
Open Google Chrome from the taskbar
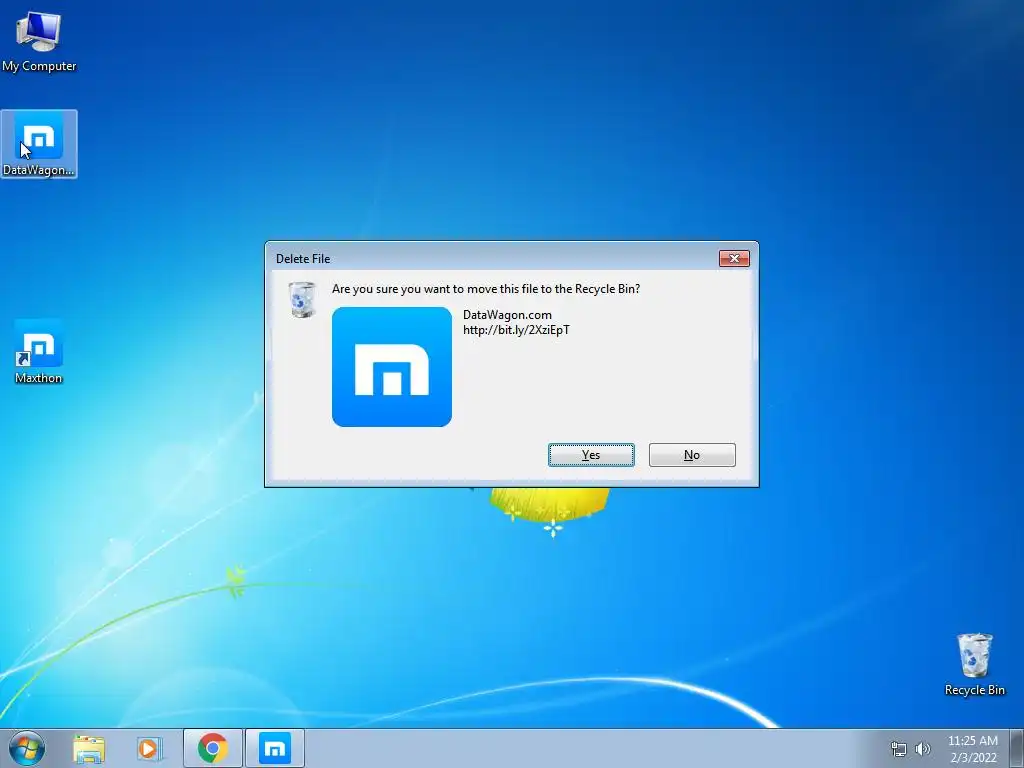[x=213, y=748]
